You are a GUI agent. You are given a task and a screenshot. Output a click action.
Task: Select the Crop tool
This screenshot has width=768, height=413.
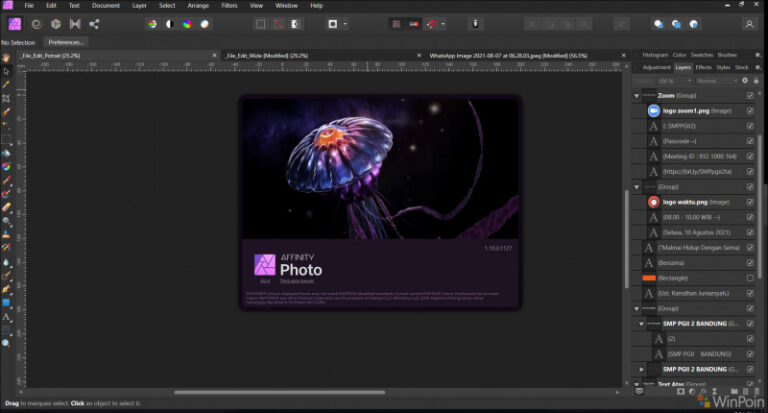(6, 98)
